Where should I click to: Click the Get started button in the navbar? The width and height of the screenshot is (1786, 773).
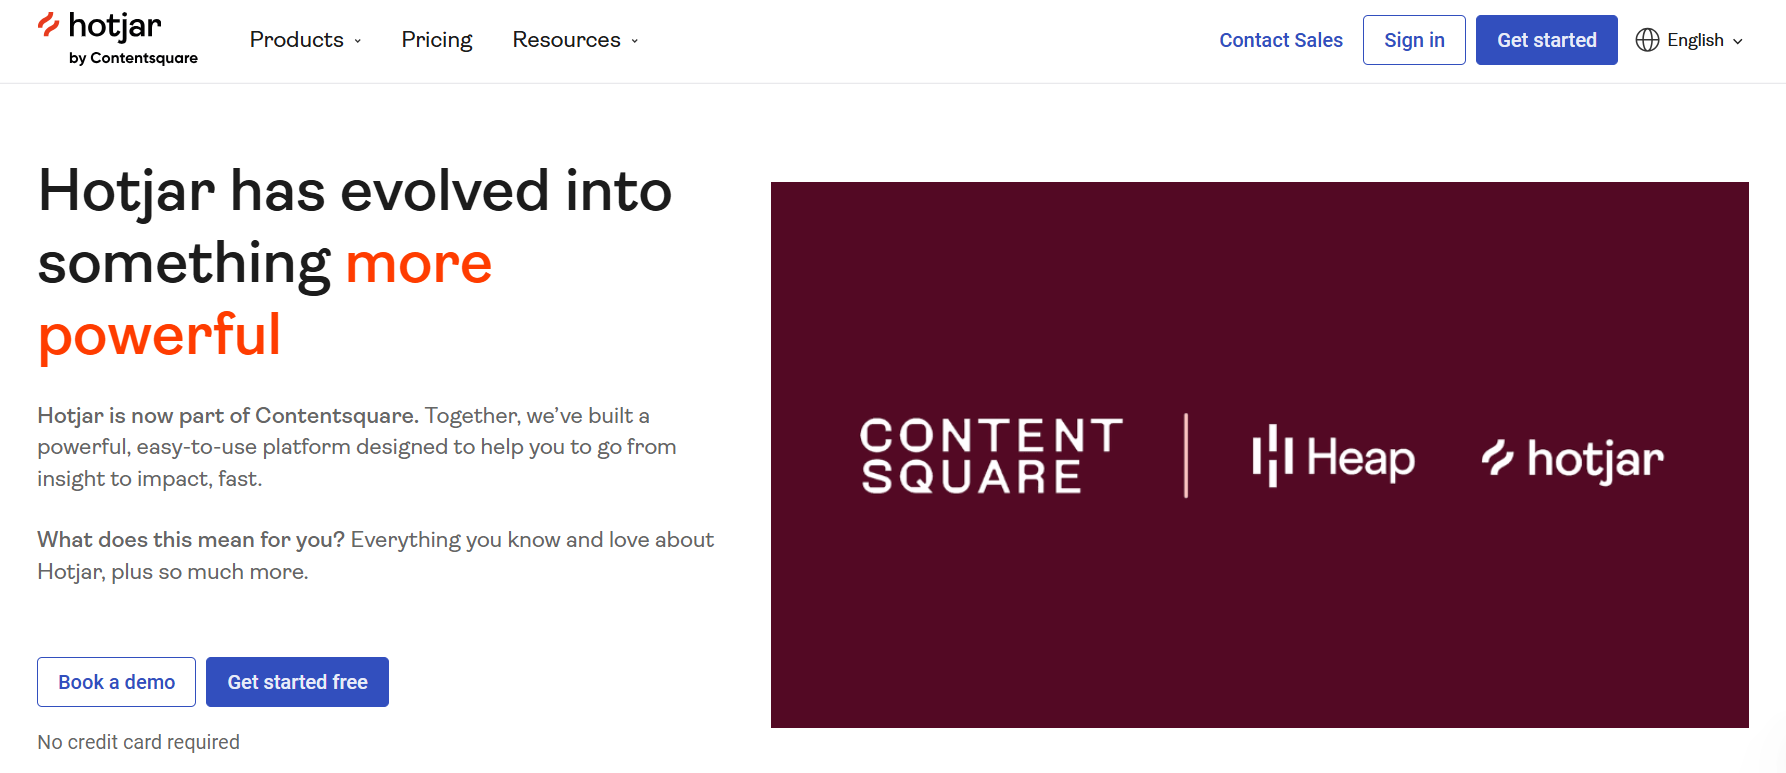point(1546,40)
